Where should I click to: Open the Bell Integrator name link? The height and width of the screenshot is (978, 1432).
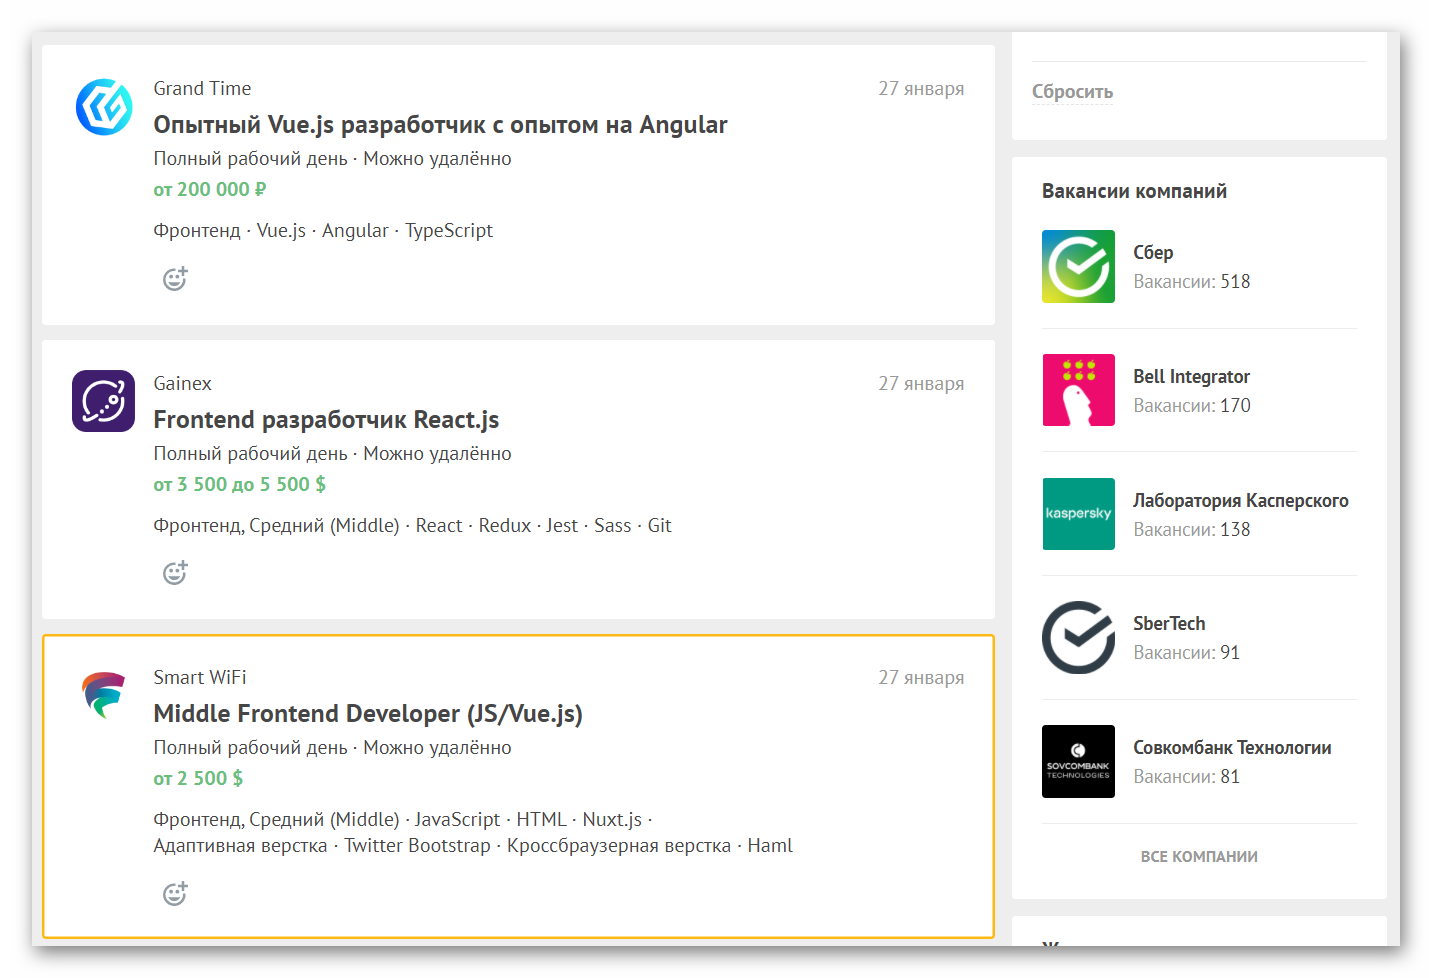[1191, 377]
